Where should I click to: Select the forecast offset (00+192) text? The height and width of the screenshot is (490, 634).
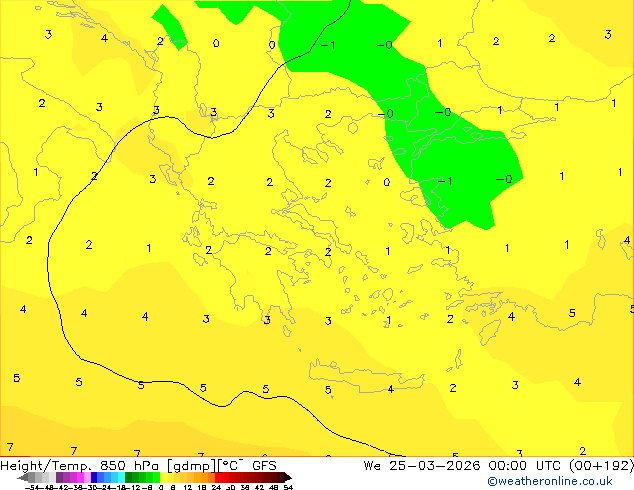pos(603,466)
